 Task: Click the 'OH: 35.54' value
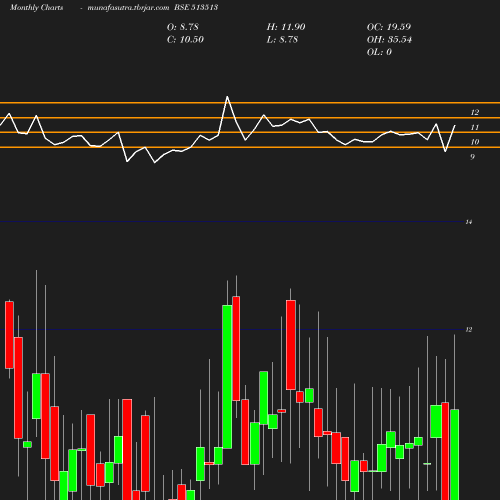point(389,40)
